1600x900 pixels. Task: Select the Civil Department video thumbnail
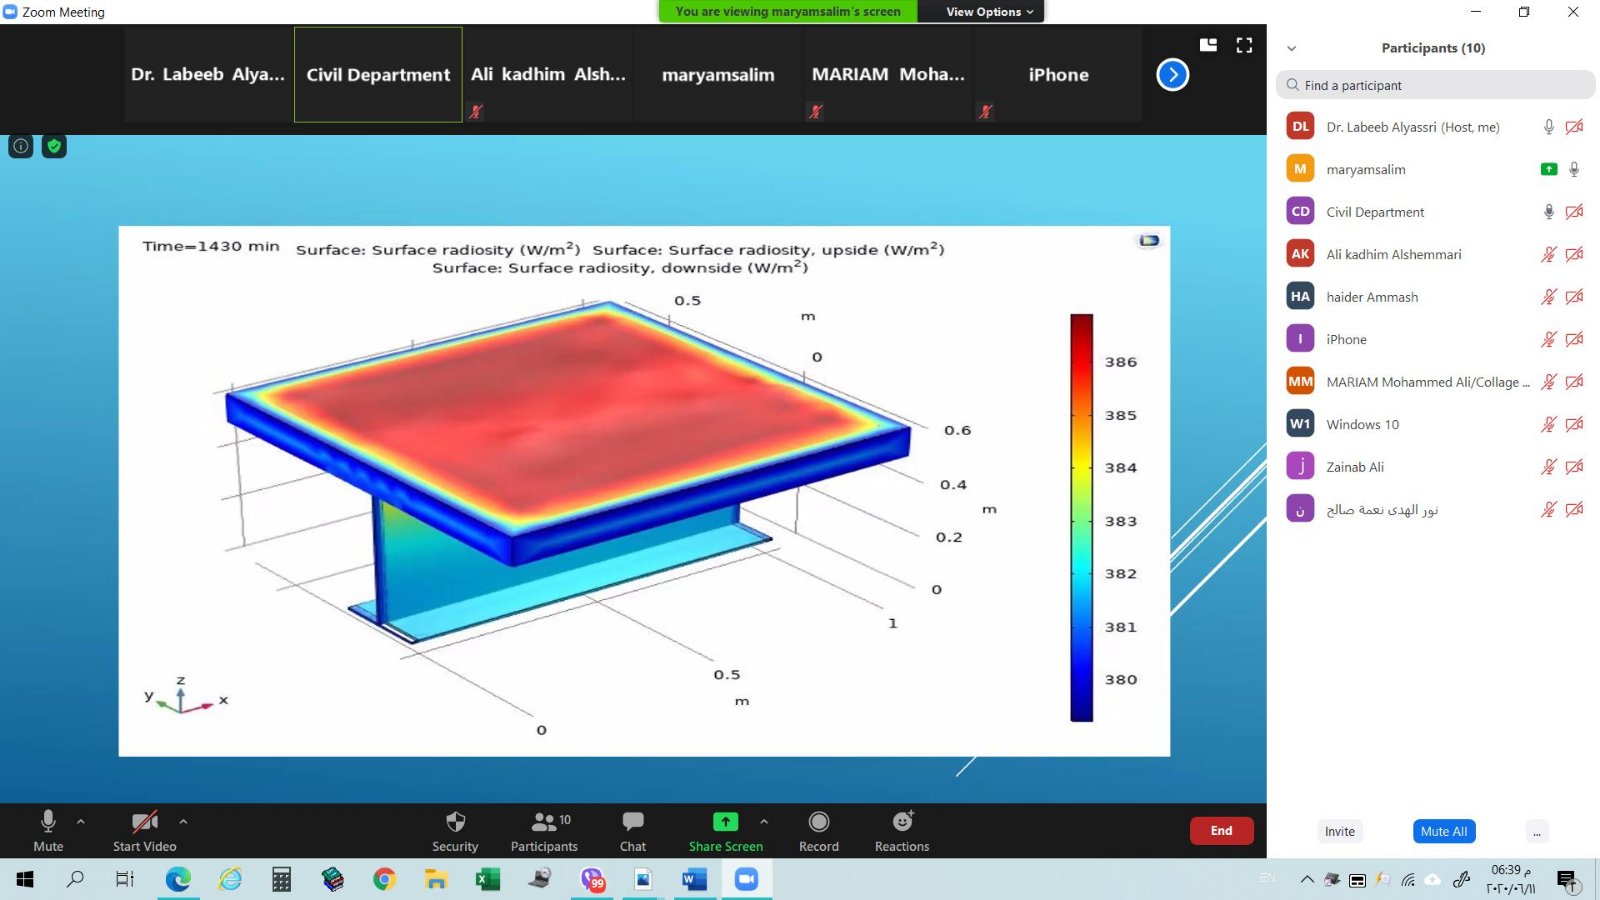point(378,75)
